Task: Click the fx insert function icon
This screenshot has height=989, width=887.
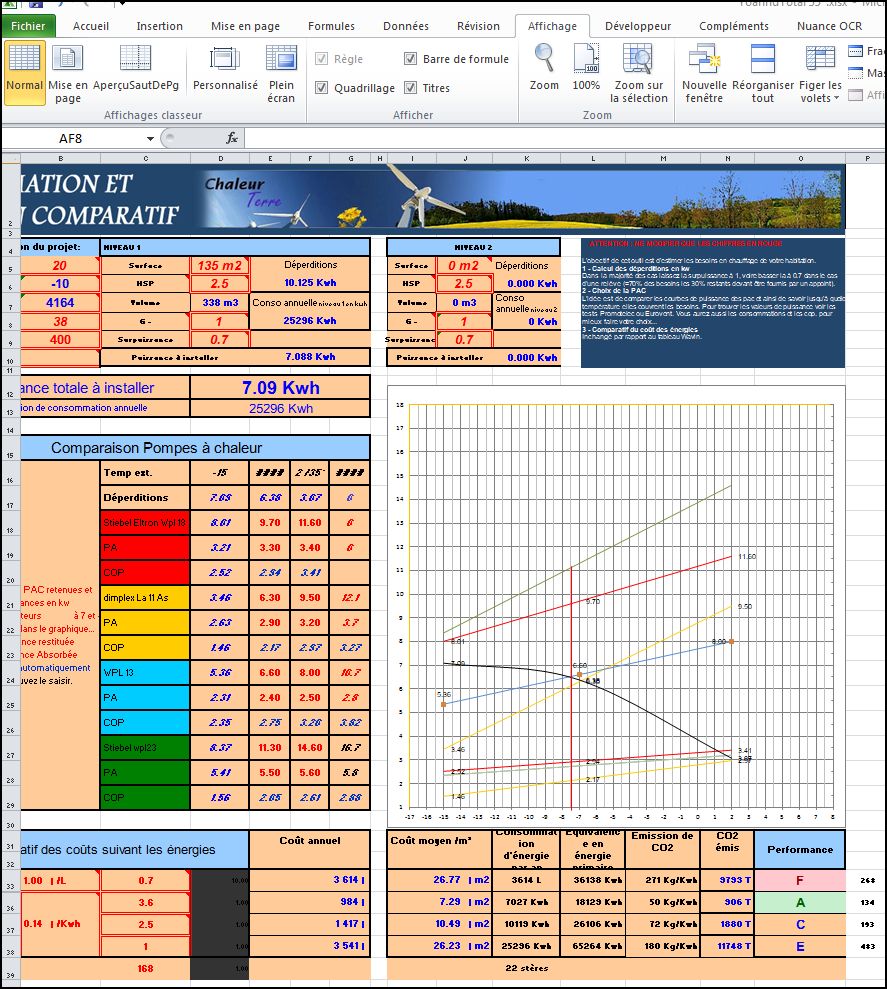Action: tap(232, 138)
